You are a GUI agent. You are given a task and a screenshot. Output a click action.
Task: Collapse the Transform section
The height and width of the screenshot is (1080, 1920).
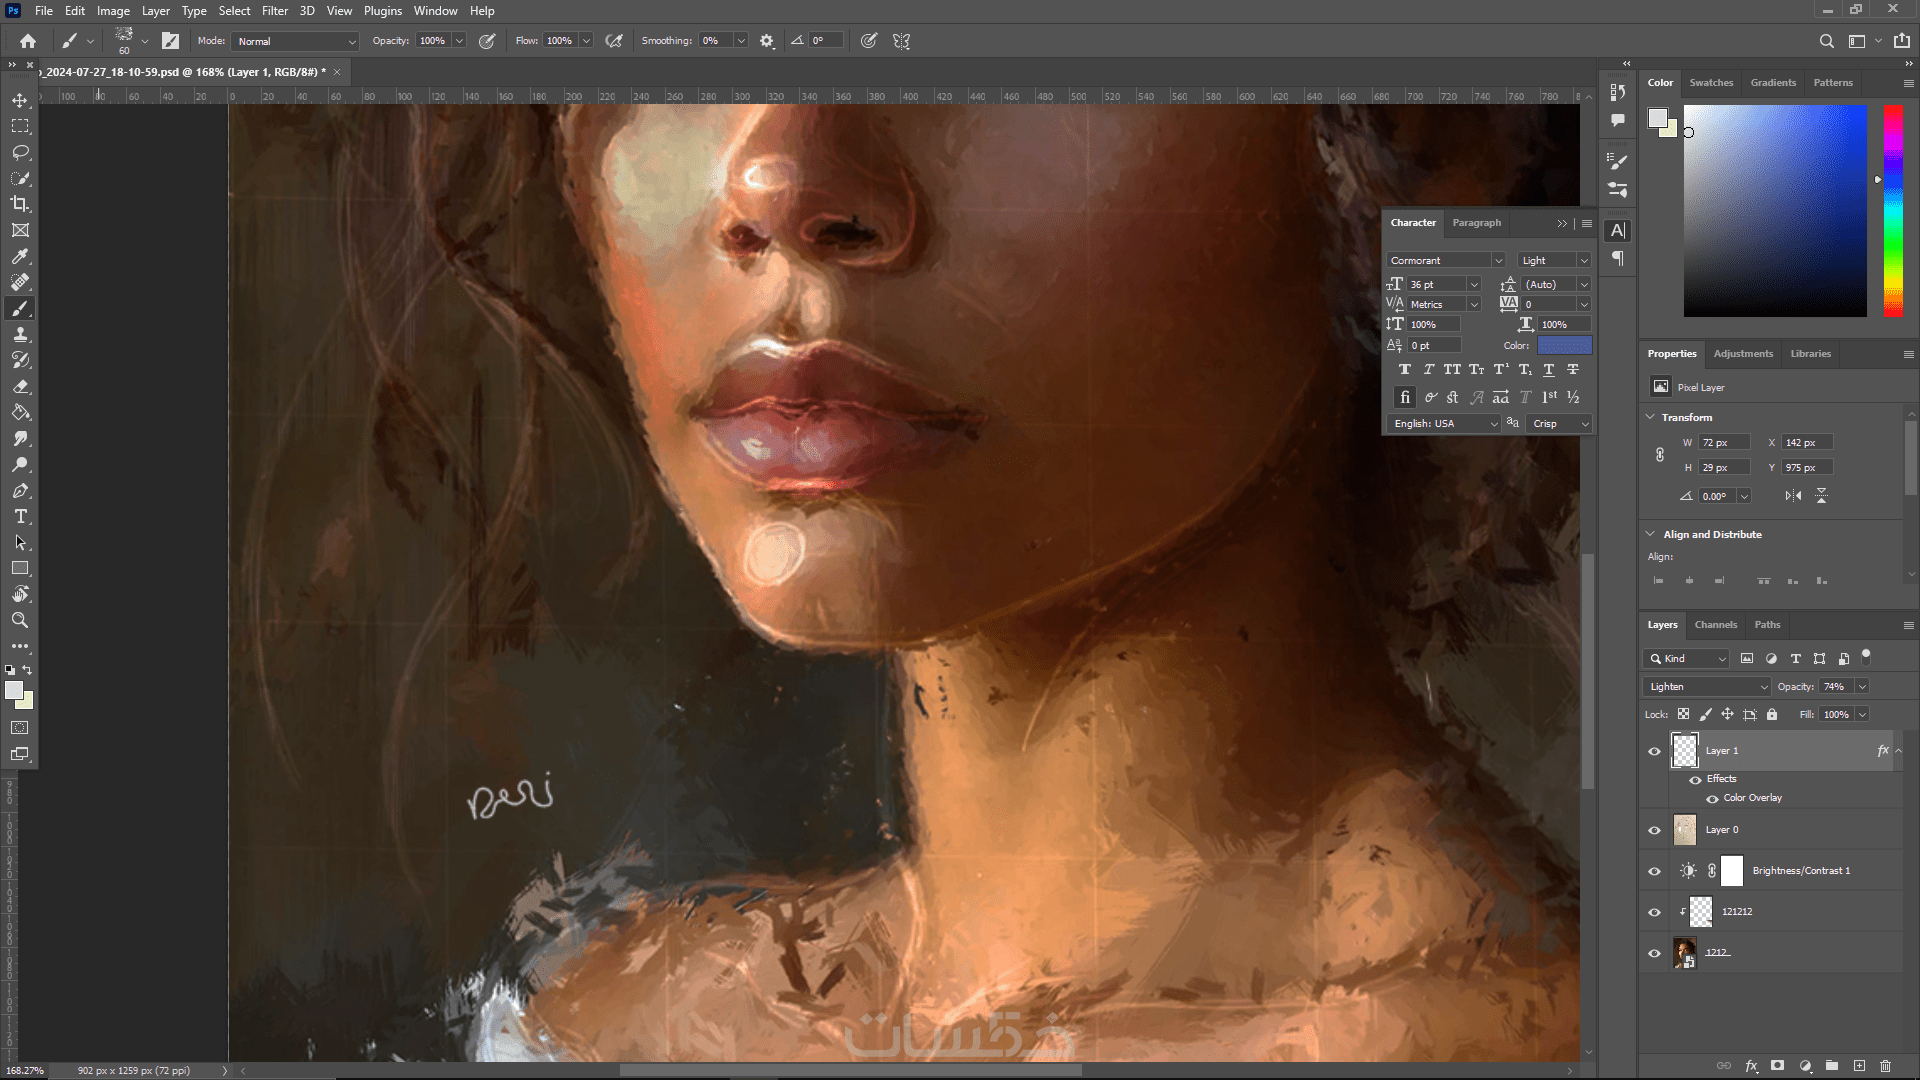click(1650, 417)
